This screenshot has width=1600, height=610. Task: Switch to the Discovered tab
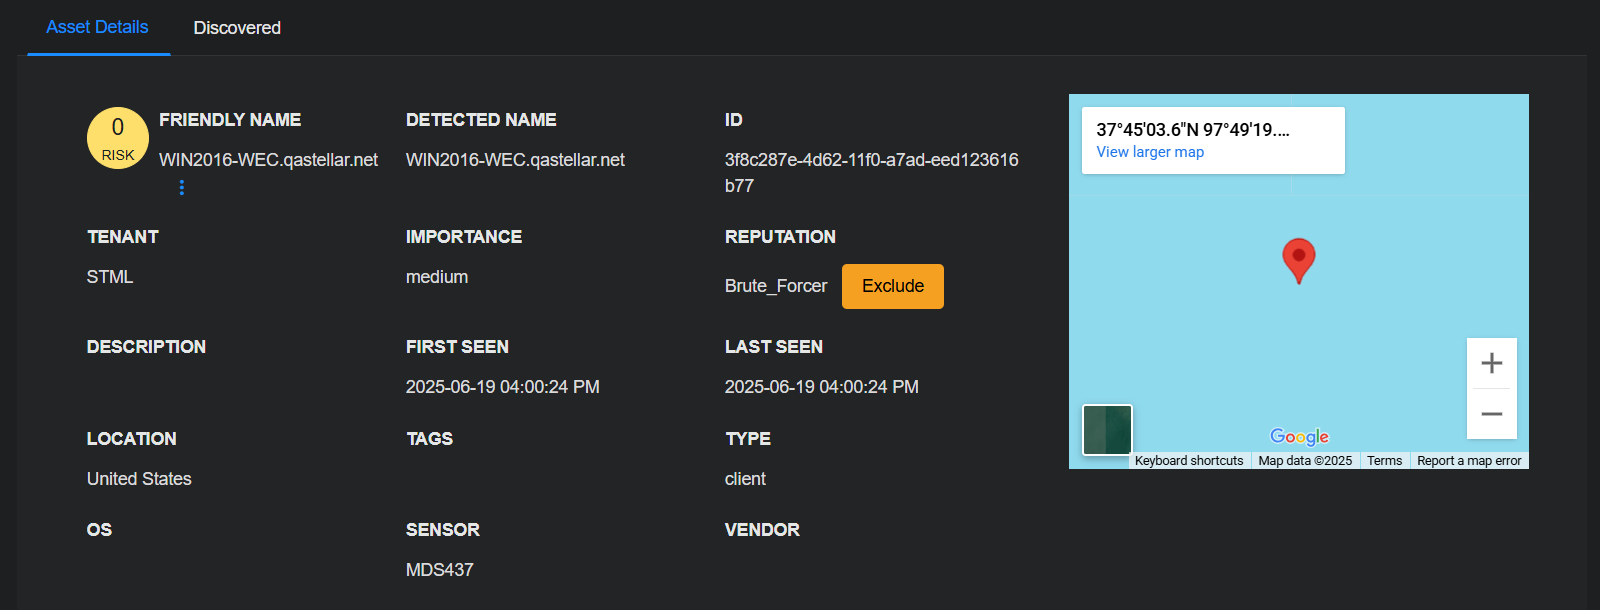pos(237,28)
